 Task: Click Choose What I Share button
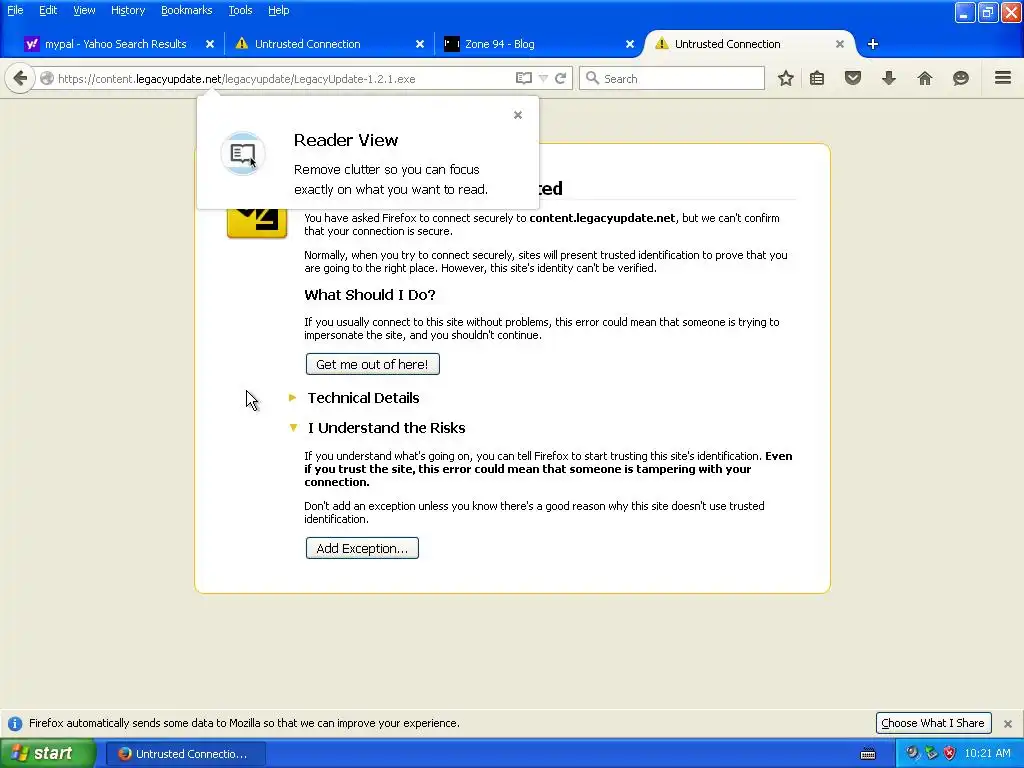(933, 723)
